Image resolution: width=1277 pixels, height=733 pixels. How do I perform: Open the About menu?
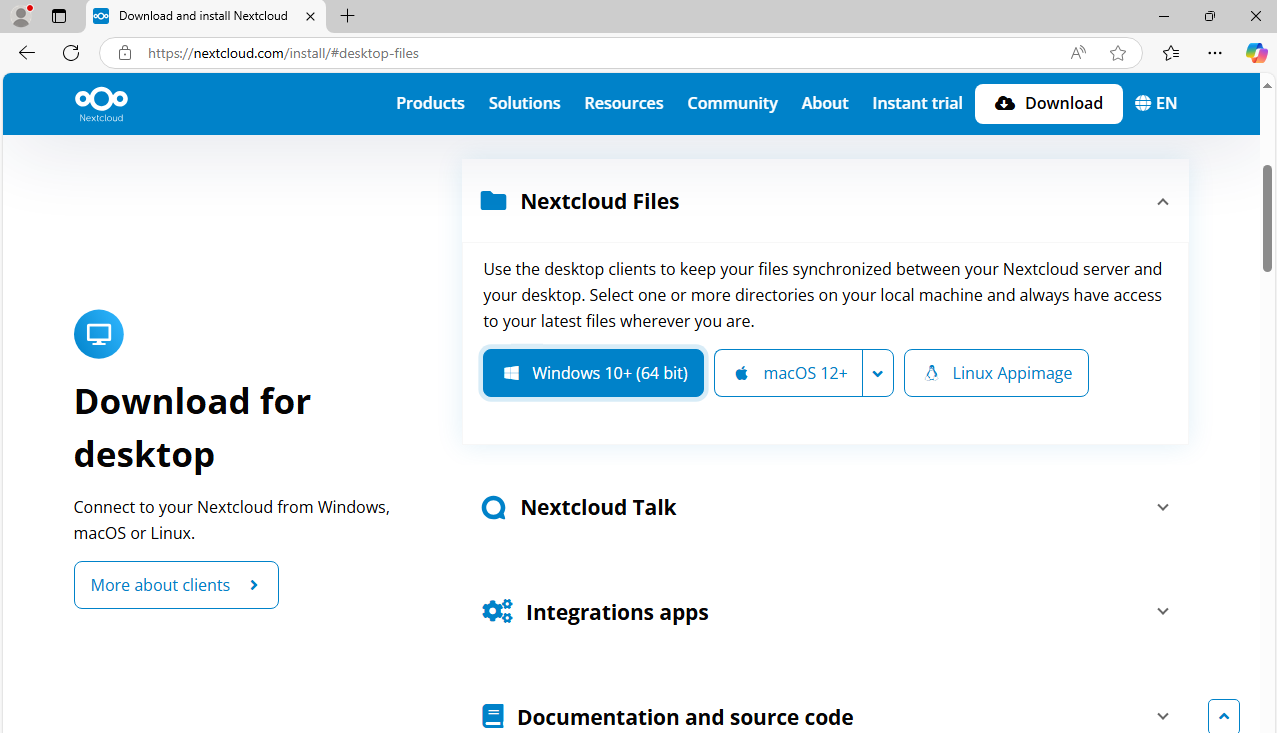pyautogui.click(x=825, y=103)
